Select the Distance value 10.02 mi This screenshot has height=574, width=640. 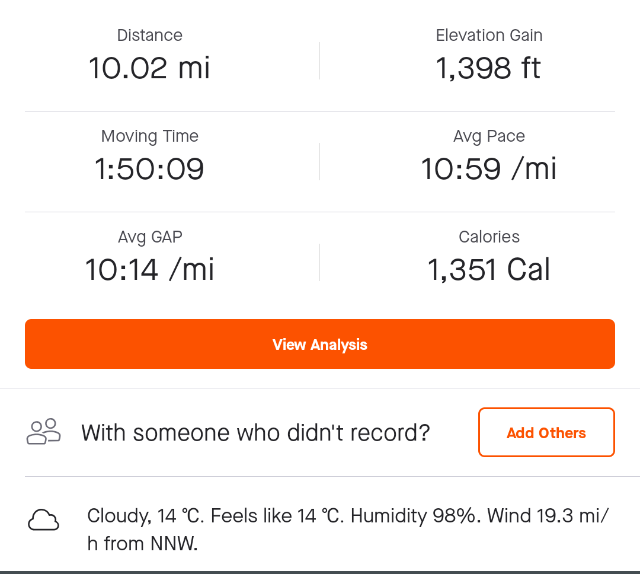coord(149,68)
